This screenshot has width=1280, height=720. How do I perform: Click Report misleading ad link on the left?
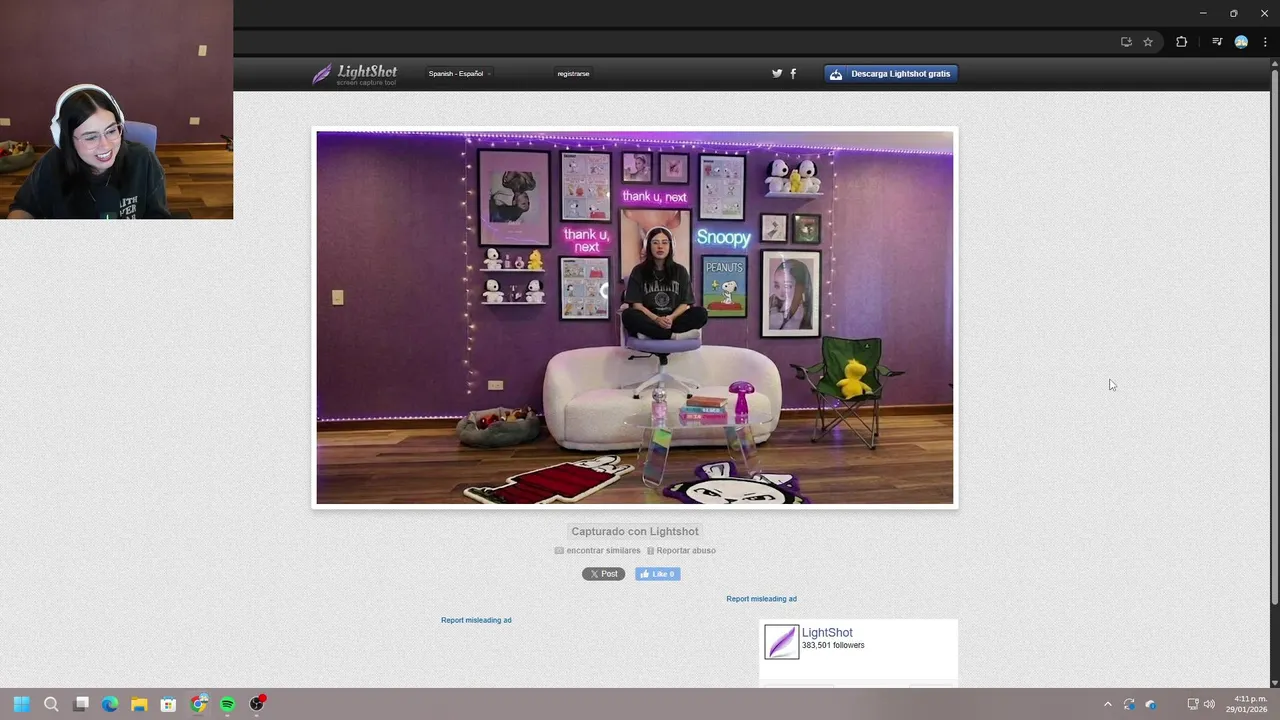tap(476, 620)
